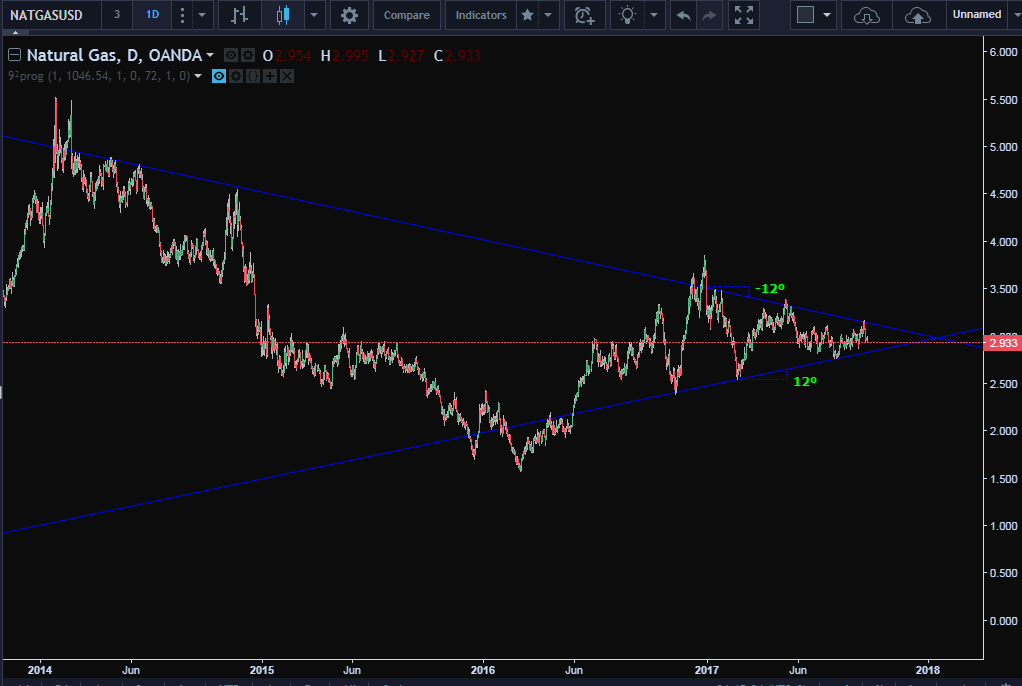Select the bar chart style icon
The image size is (1022, 686).
tap(238, 15)
